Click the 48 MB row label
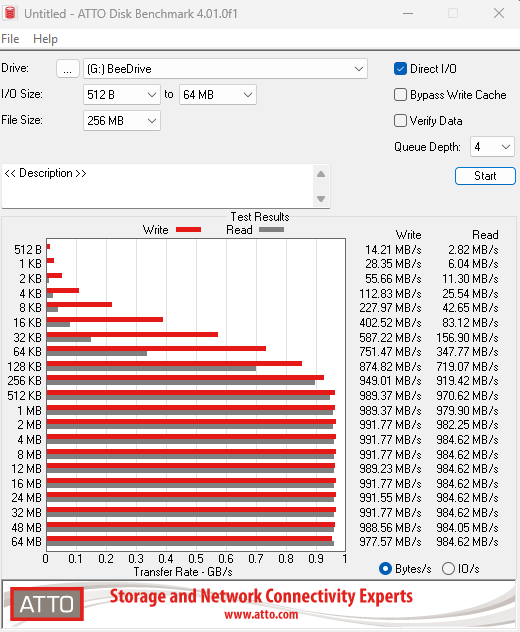This screenshot has height=632, width=520. tap(26, 528)
